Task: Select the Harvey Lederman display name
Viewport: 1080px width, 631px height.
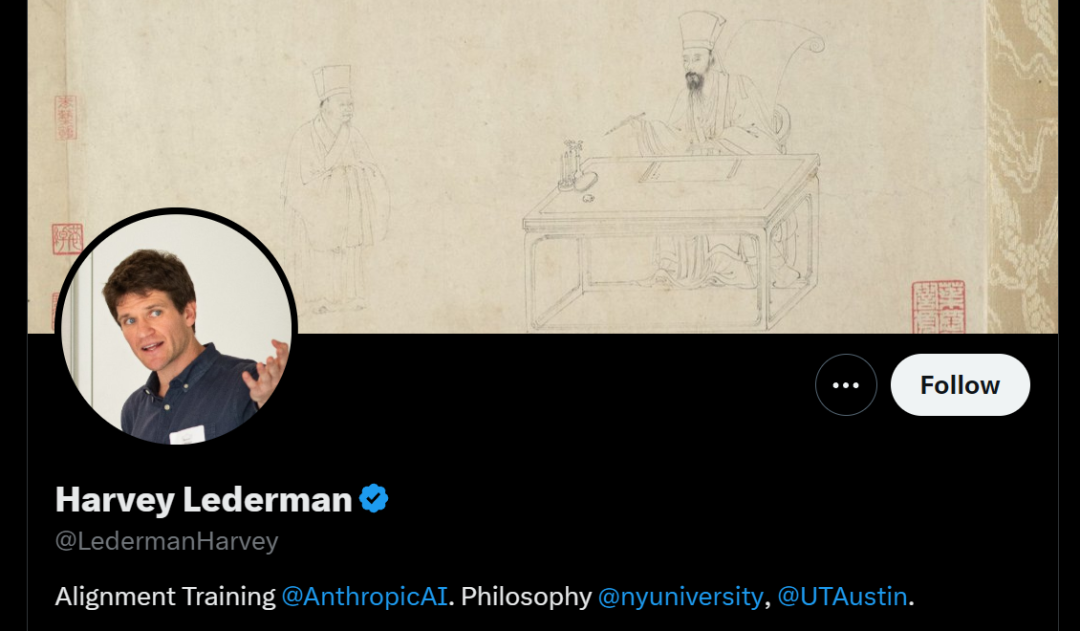Action: click(203, 499)
